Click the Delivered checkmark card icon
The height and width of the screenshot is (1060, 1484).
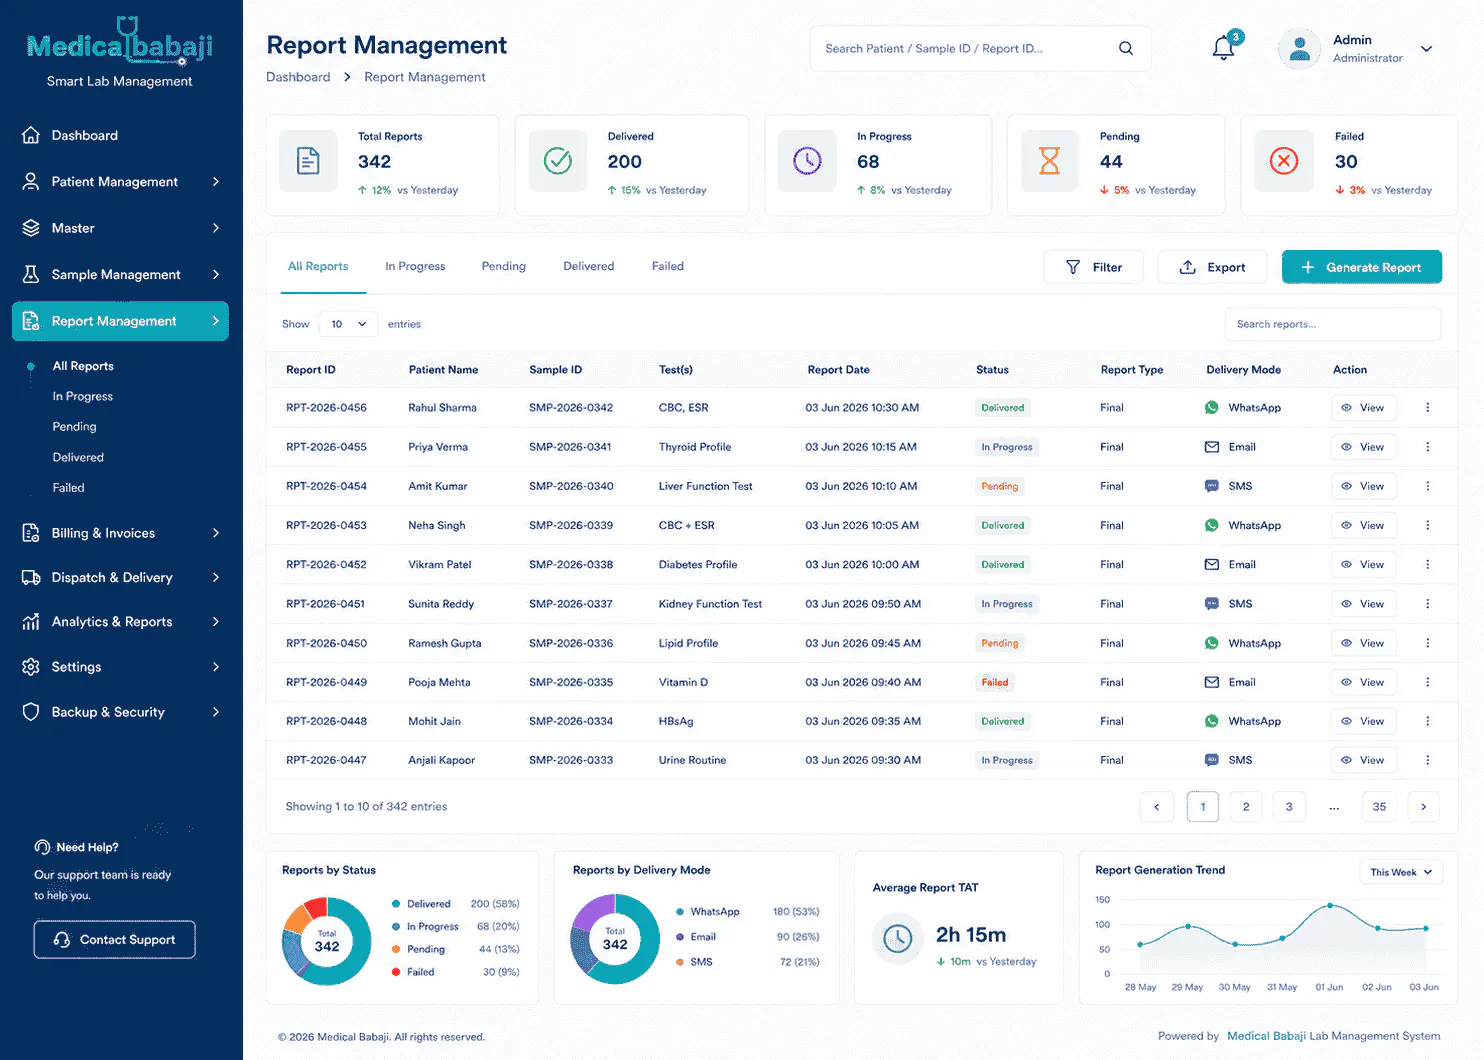point(557,160)
